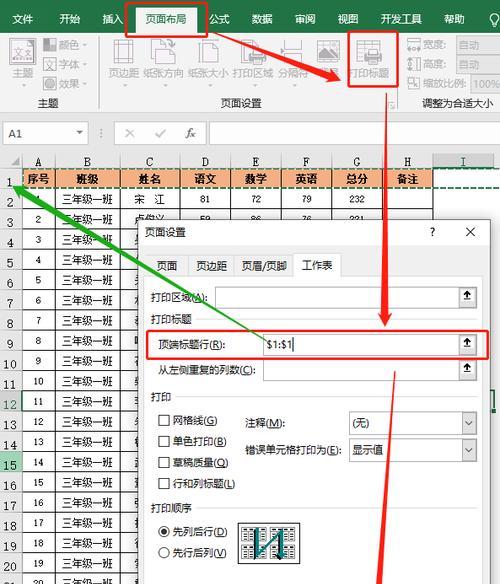This screenshot has height=584, width=500.
Task: Click the Background (背景) picture icon
Action: (328, 51)
